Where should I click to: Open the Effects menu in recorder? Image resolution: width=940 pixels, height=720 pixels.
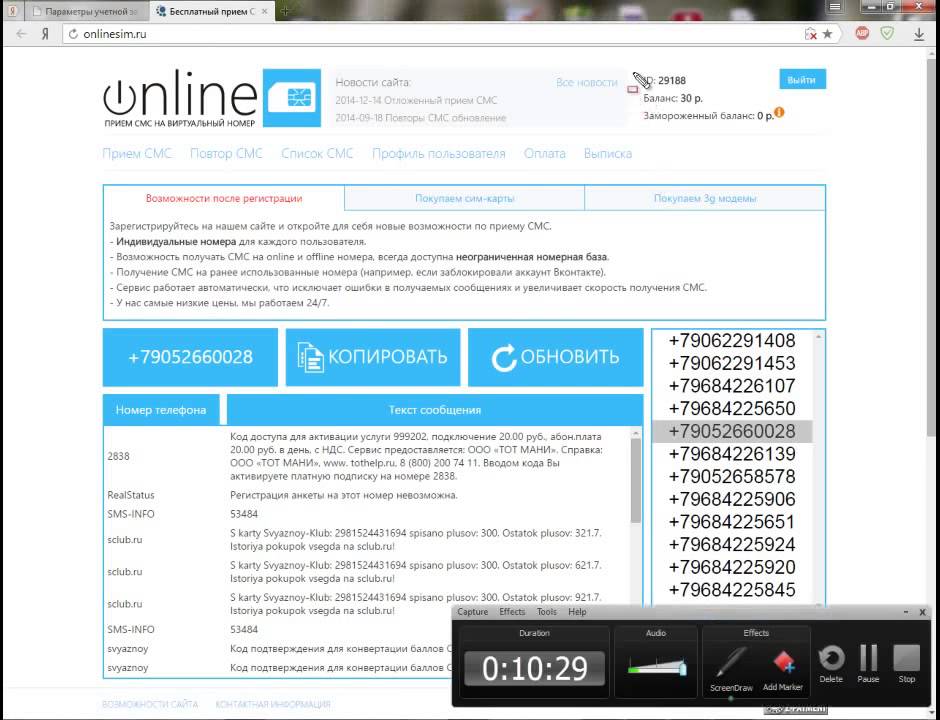coord(512,612)
